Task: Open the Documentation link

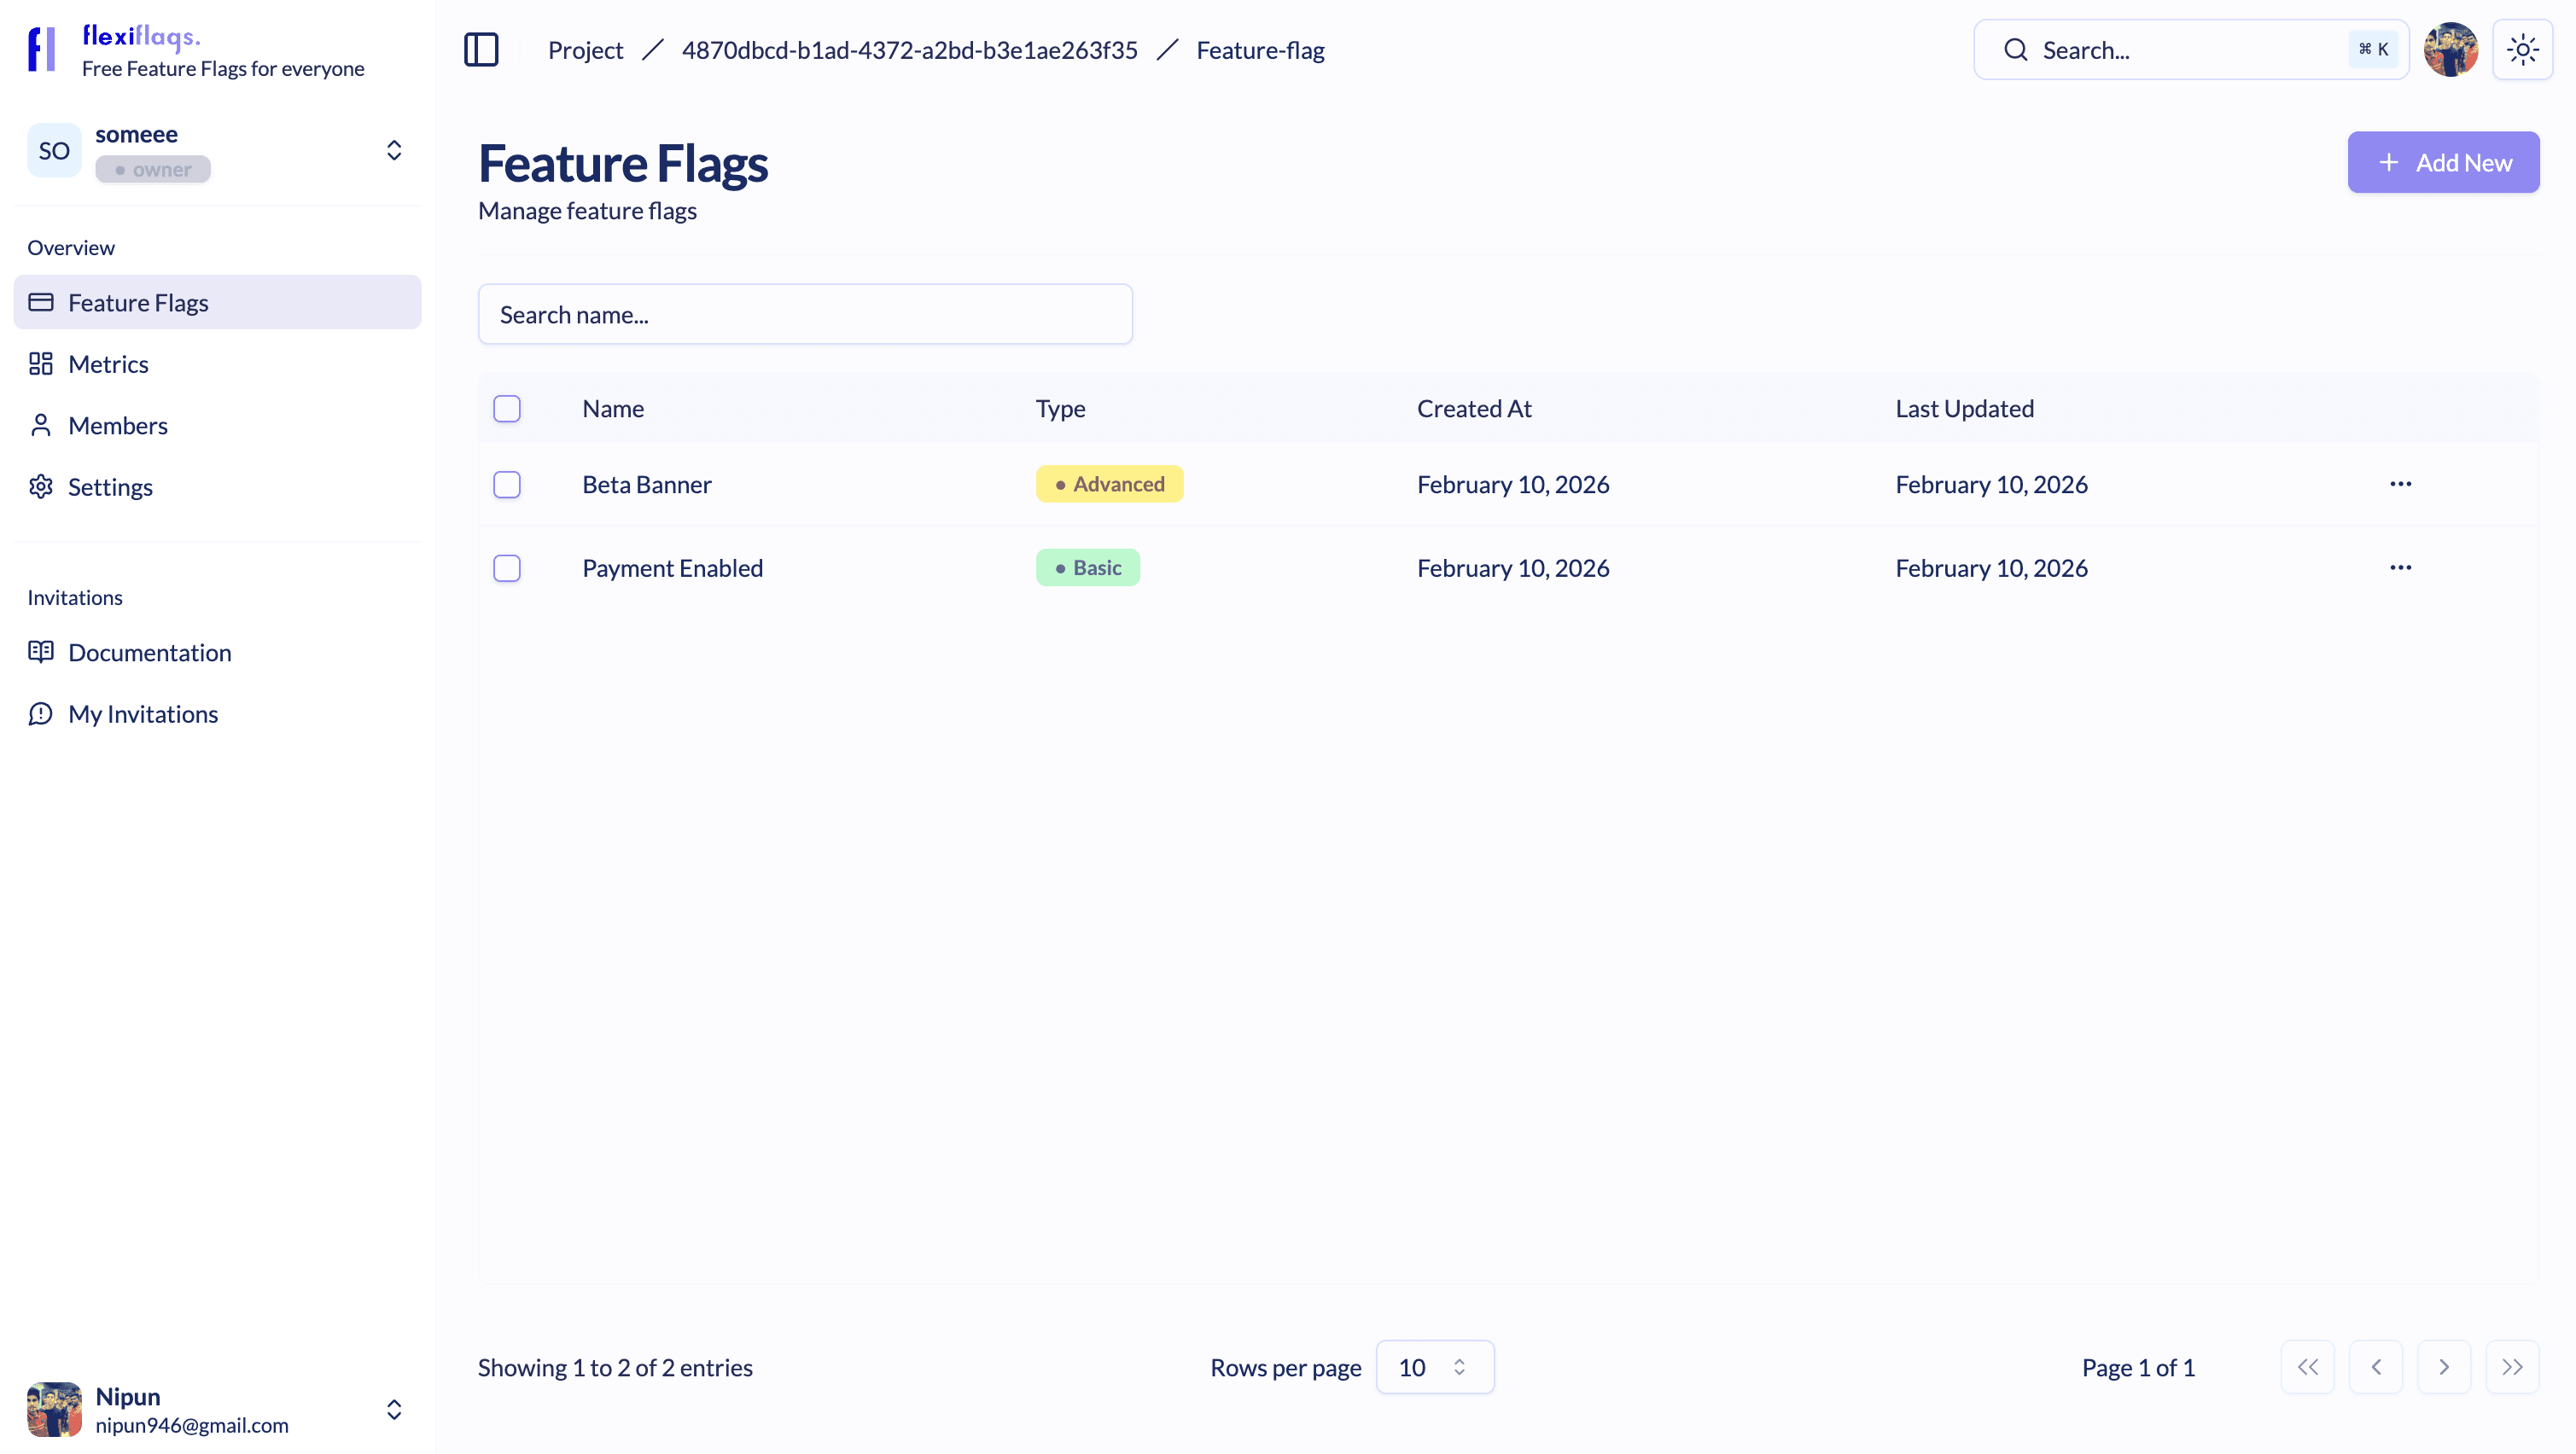Action: (149, 653)
